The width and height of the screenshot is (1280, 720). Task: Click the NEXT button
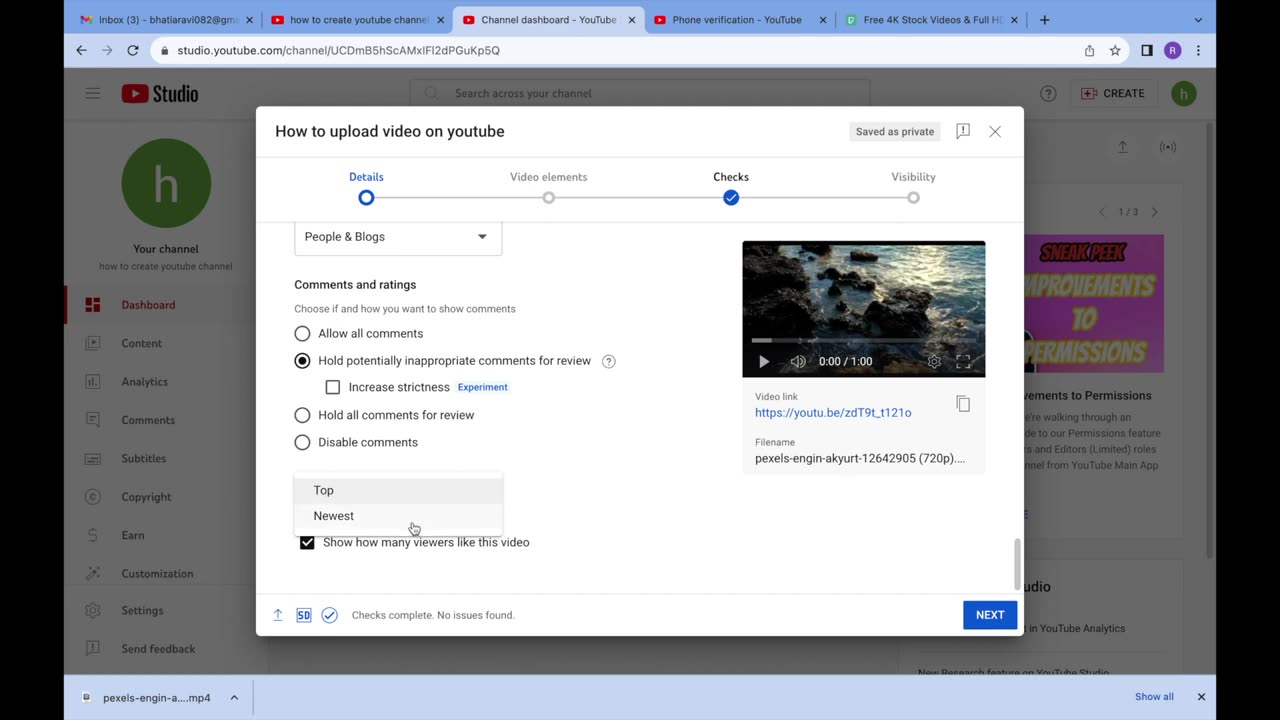pos(990,615)
